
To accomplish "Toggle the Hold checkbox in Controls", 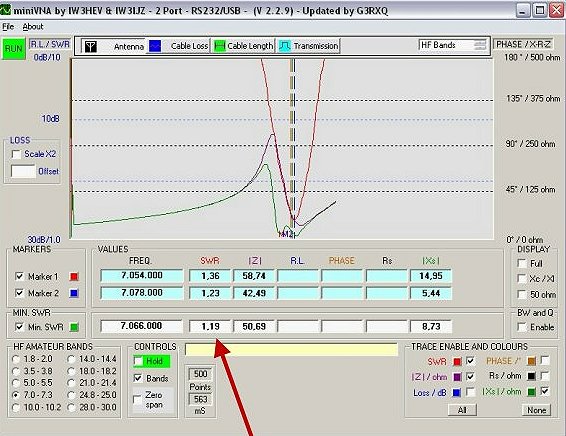I will pos(138,361).
